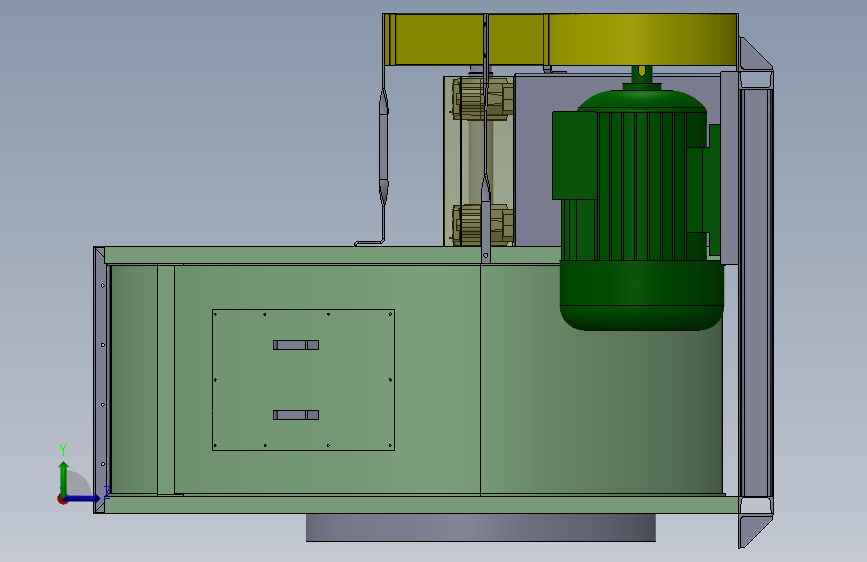The width and height of the screenshot is (867, 562).
Task: Click the red origin point of triad
Action: (62, 499)
